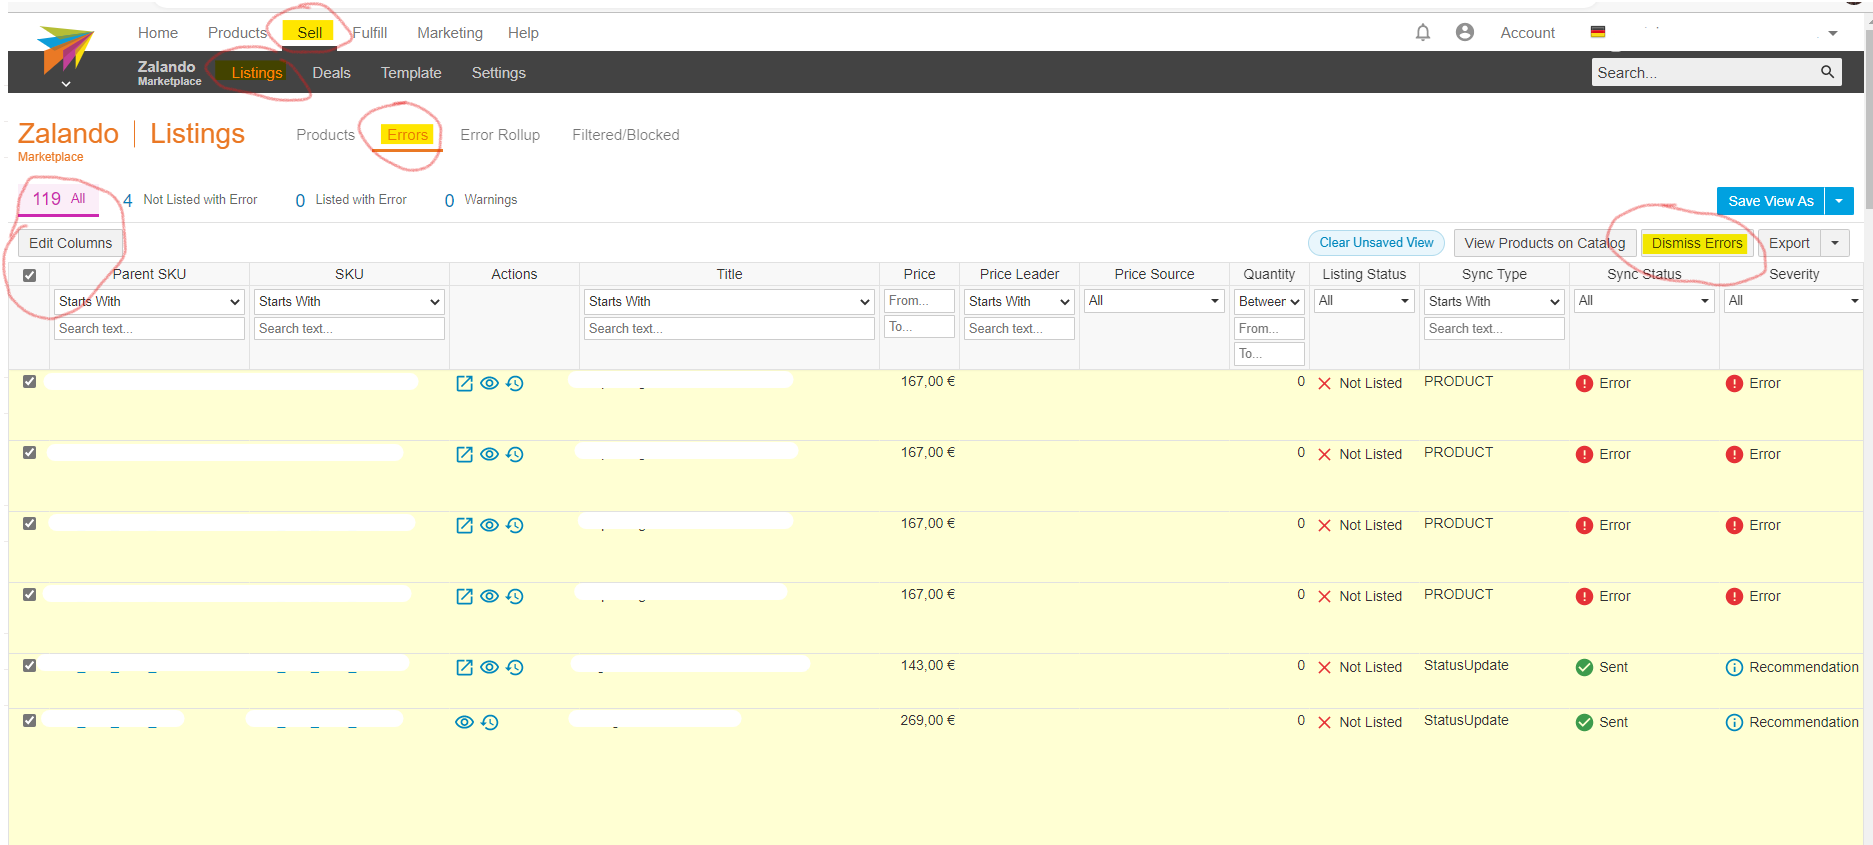Open the Filtered/Blocked tab
1873x845 pixels.
626,135
